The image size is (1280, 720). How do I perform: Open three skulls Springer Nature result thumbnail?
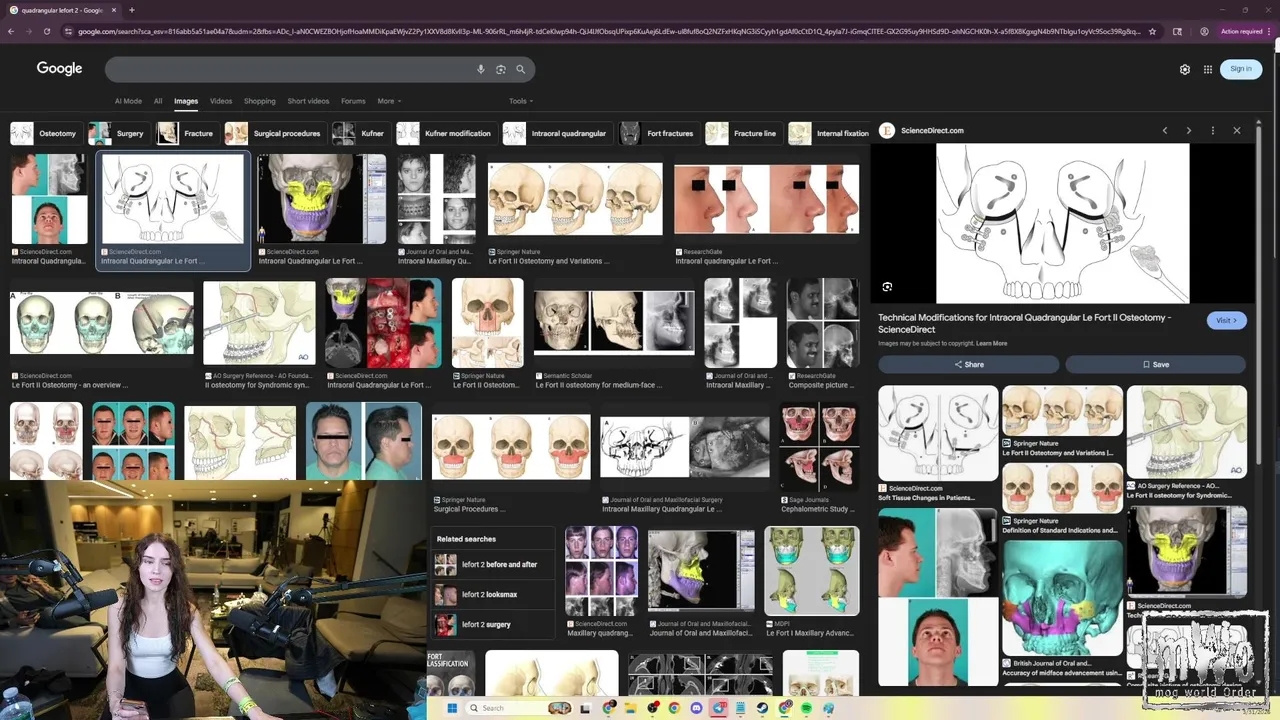click(x=575, y=199)
